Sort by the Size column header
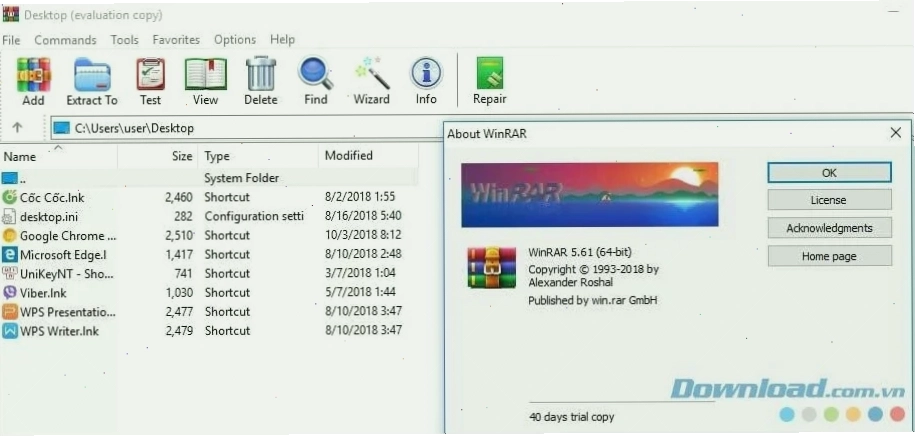The width and height of the screenshot is (915, 437). 158,156
